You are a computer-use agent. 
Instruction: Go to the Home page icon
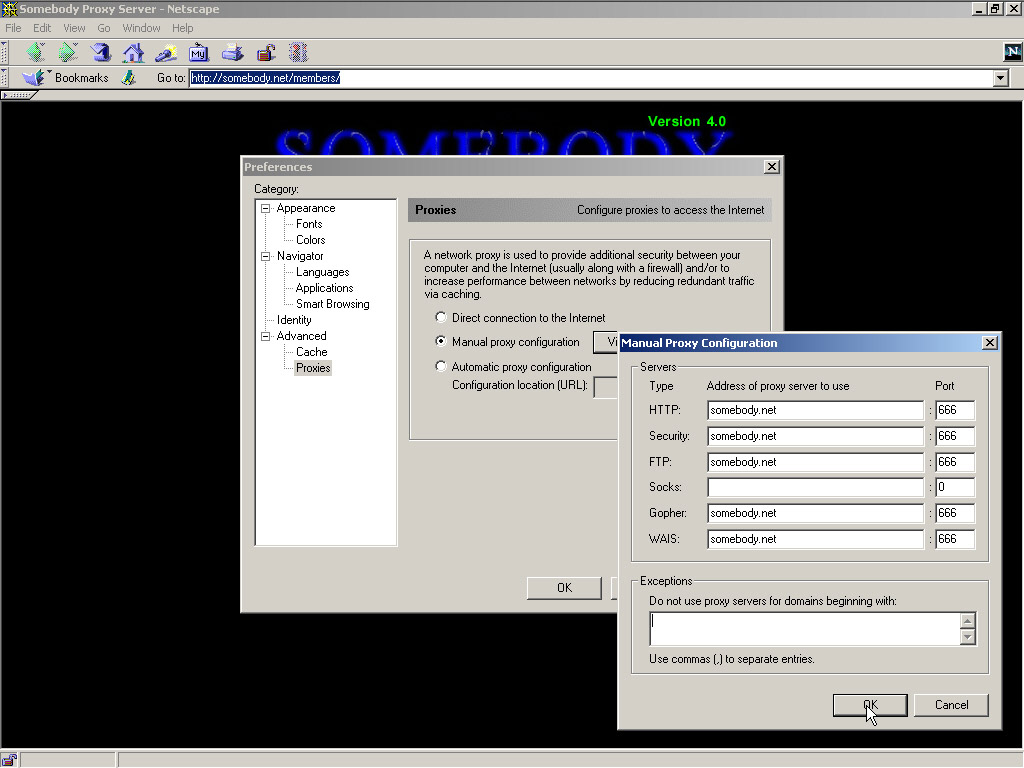pos(133,53)
